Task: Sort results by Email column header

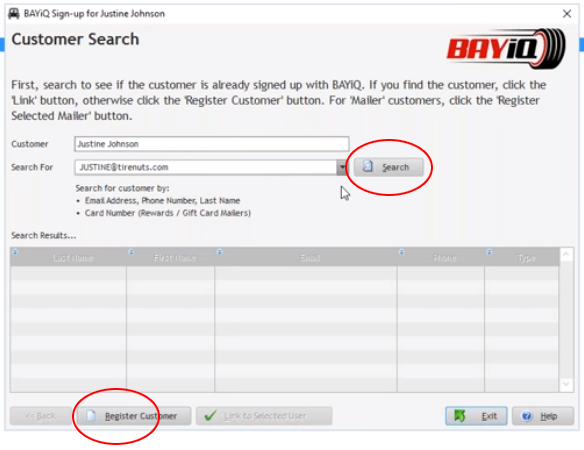Action: 310,258
